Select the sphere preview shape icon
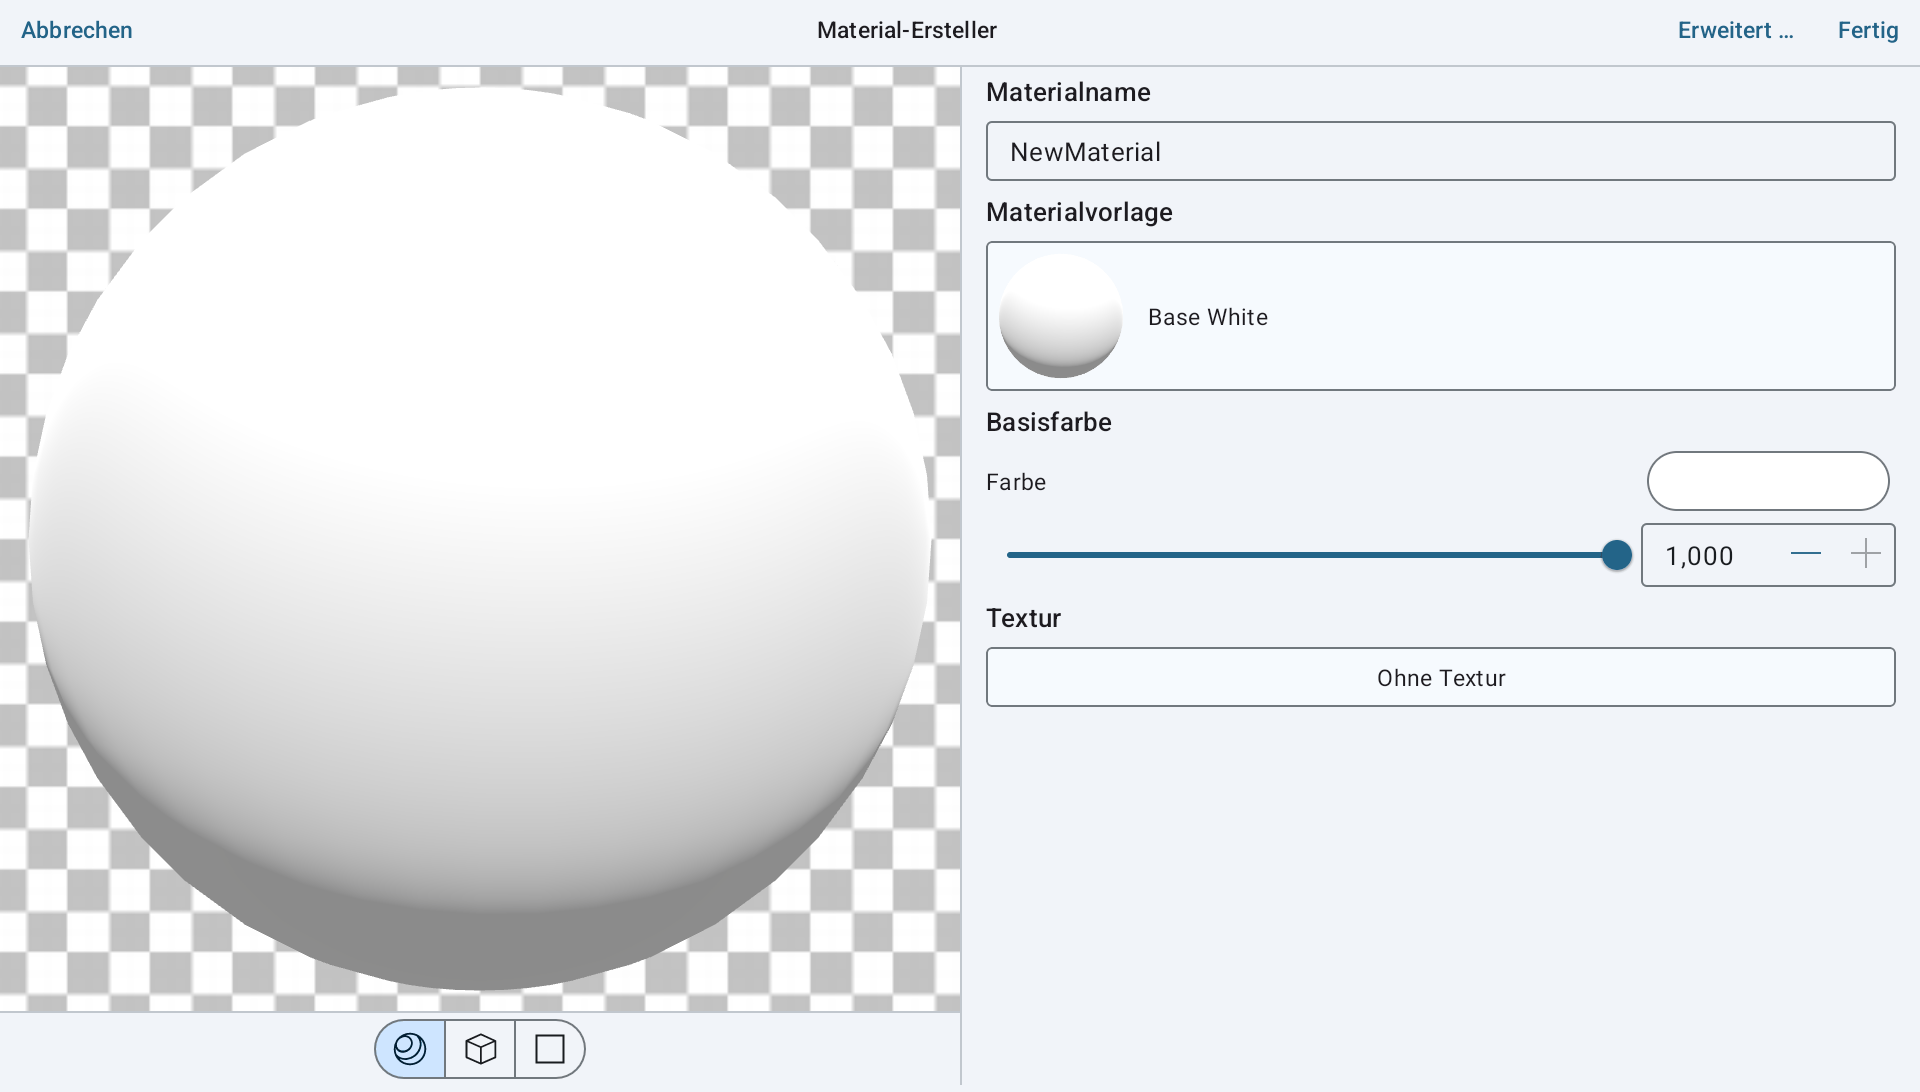This screenshot has width=1920, height=1092. (410, 1049)
